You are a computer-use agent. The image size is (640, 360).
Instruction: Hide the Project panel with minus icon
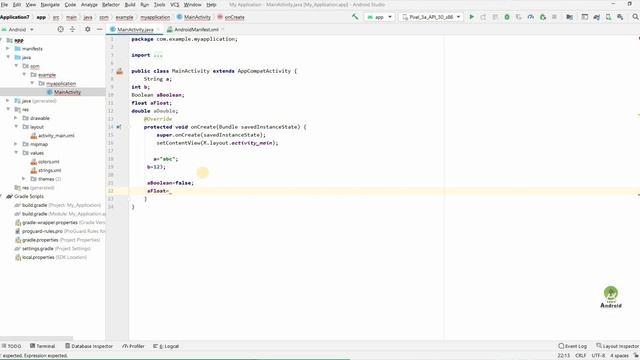pyautogui.click(x=99, y=29)
